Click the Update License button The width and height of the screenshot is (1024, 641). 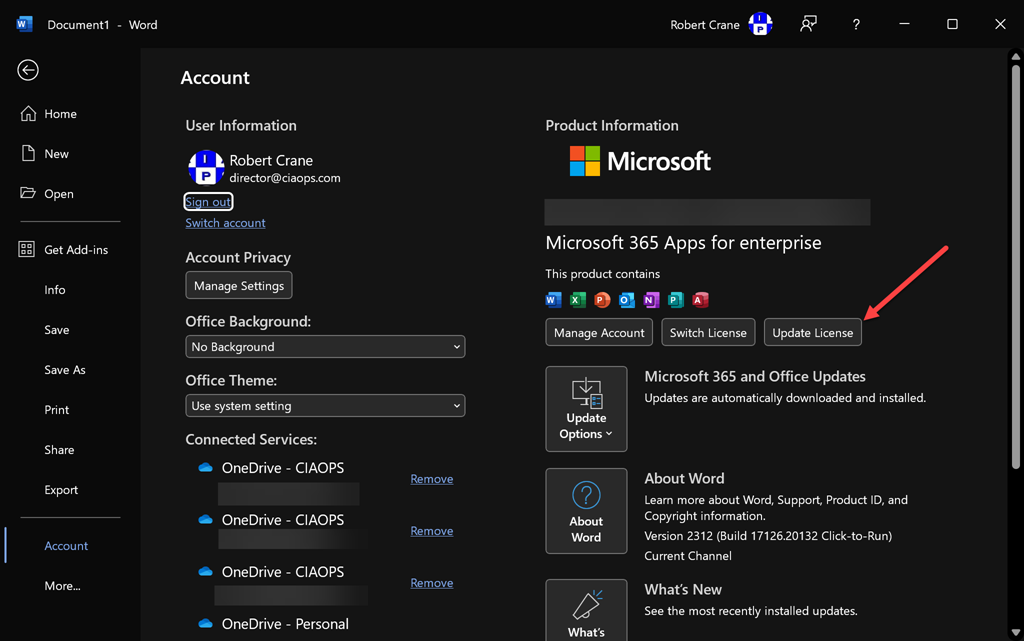point(812,333)
